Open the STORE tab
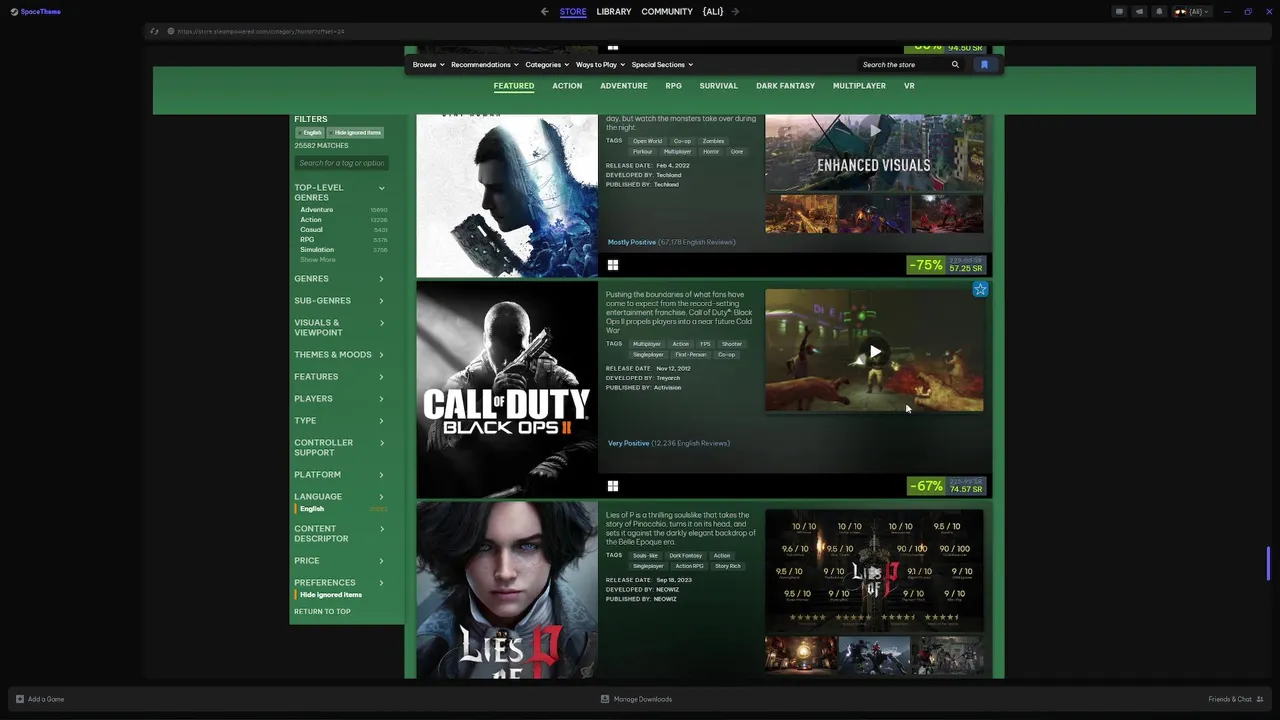This screenshot has width=1280, height=720. [x=573, y=12]
